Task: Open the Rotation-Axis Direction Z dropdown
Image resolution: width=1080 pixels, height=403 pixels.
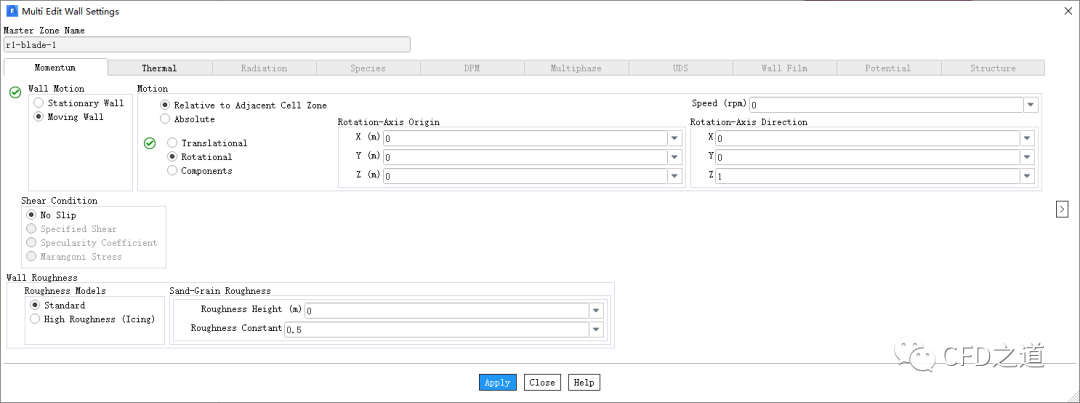Action: 1027,176
